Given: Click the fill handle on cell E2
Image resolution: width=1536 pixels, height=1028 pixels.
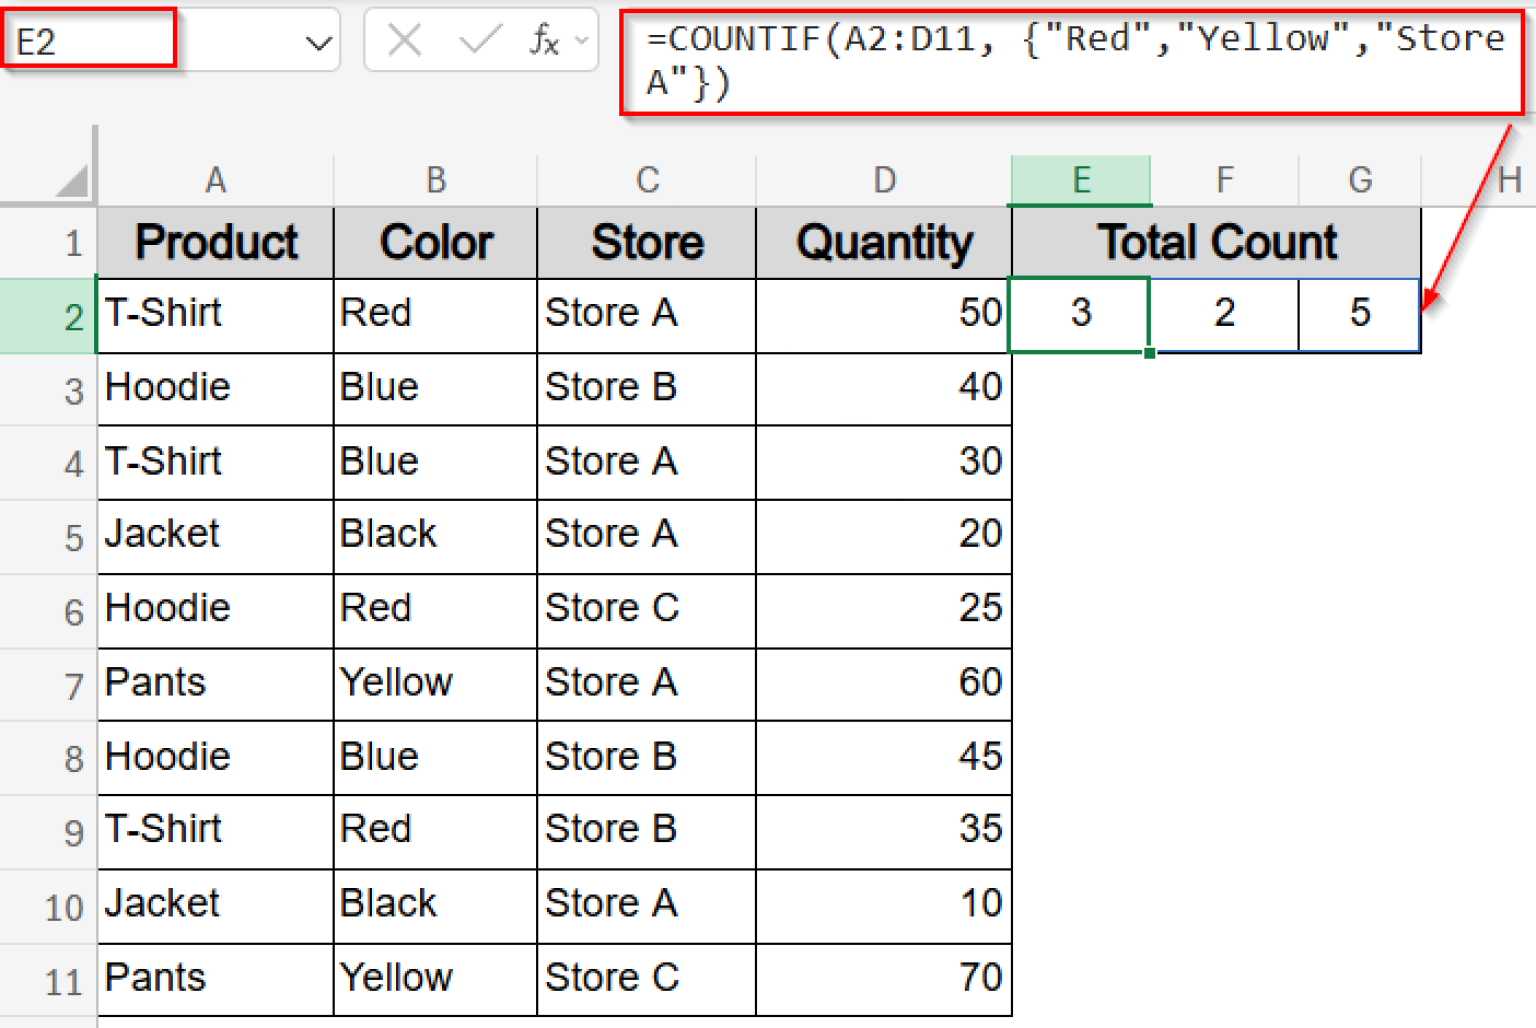Looking at the screenshot, I should (x=1150, y=352).
